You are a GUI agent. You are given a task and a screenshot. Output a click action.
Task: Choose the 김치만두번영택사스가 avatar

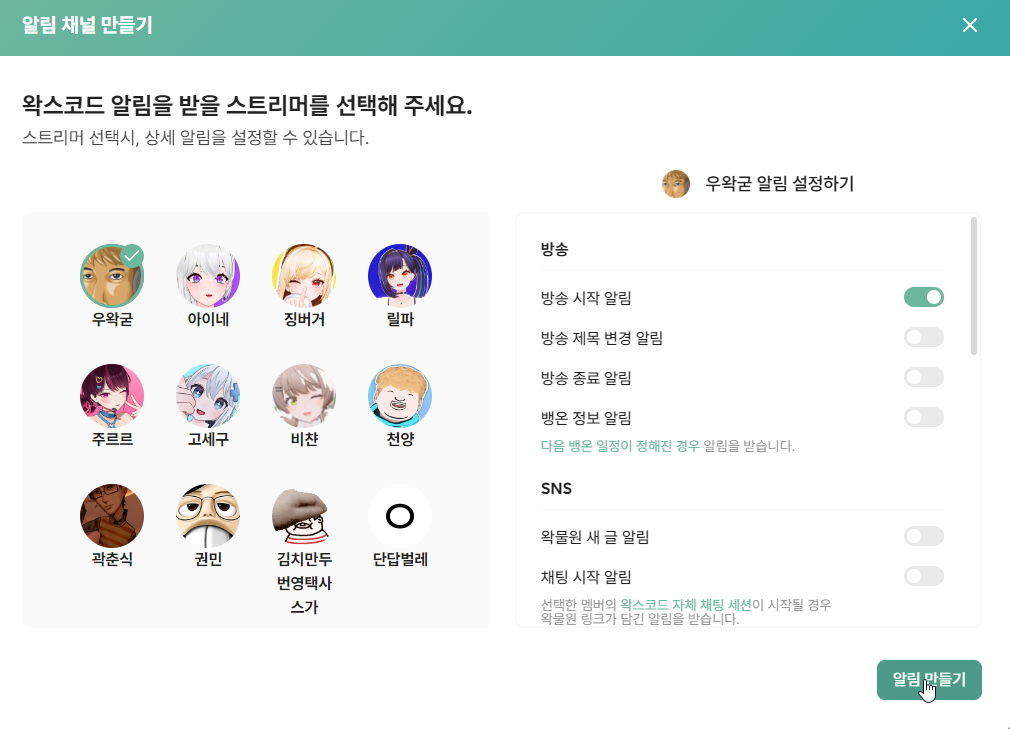point(304,516)
